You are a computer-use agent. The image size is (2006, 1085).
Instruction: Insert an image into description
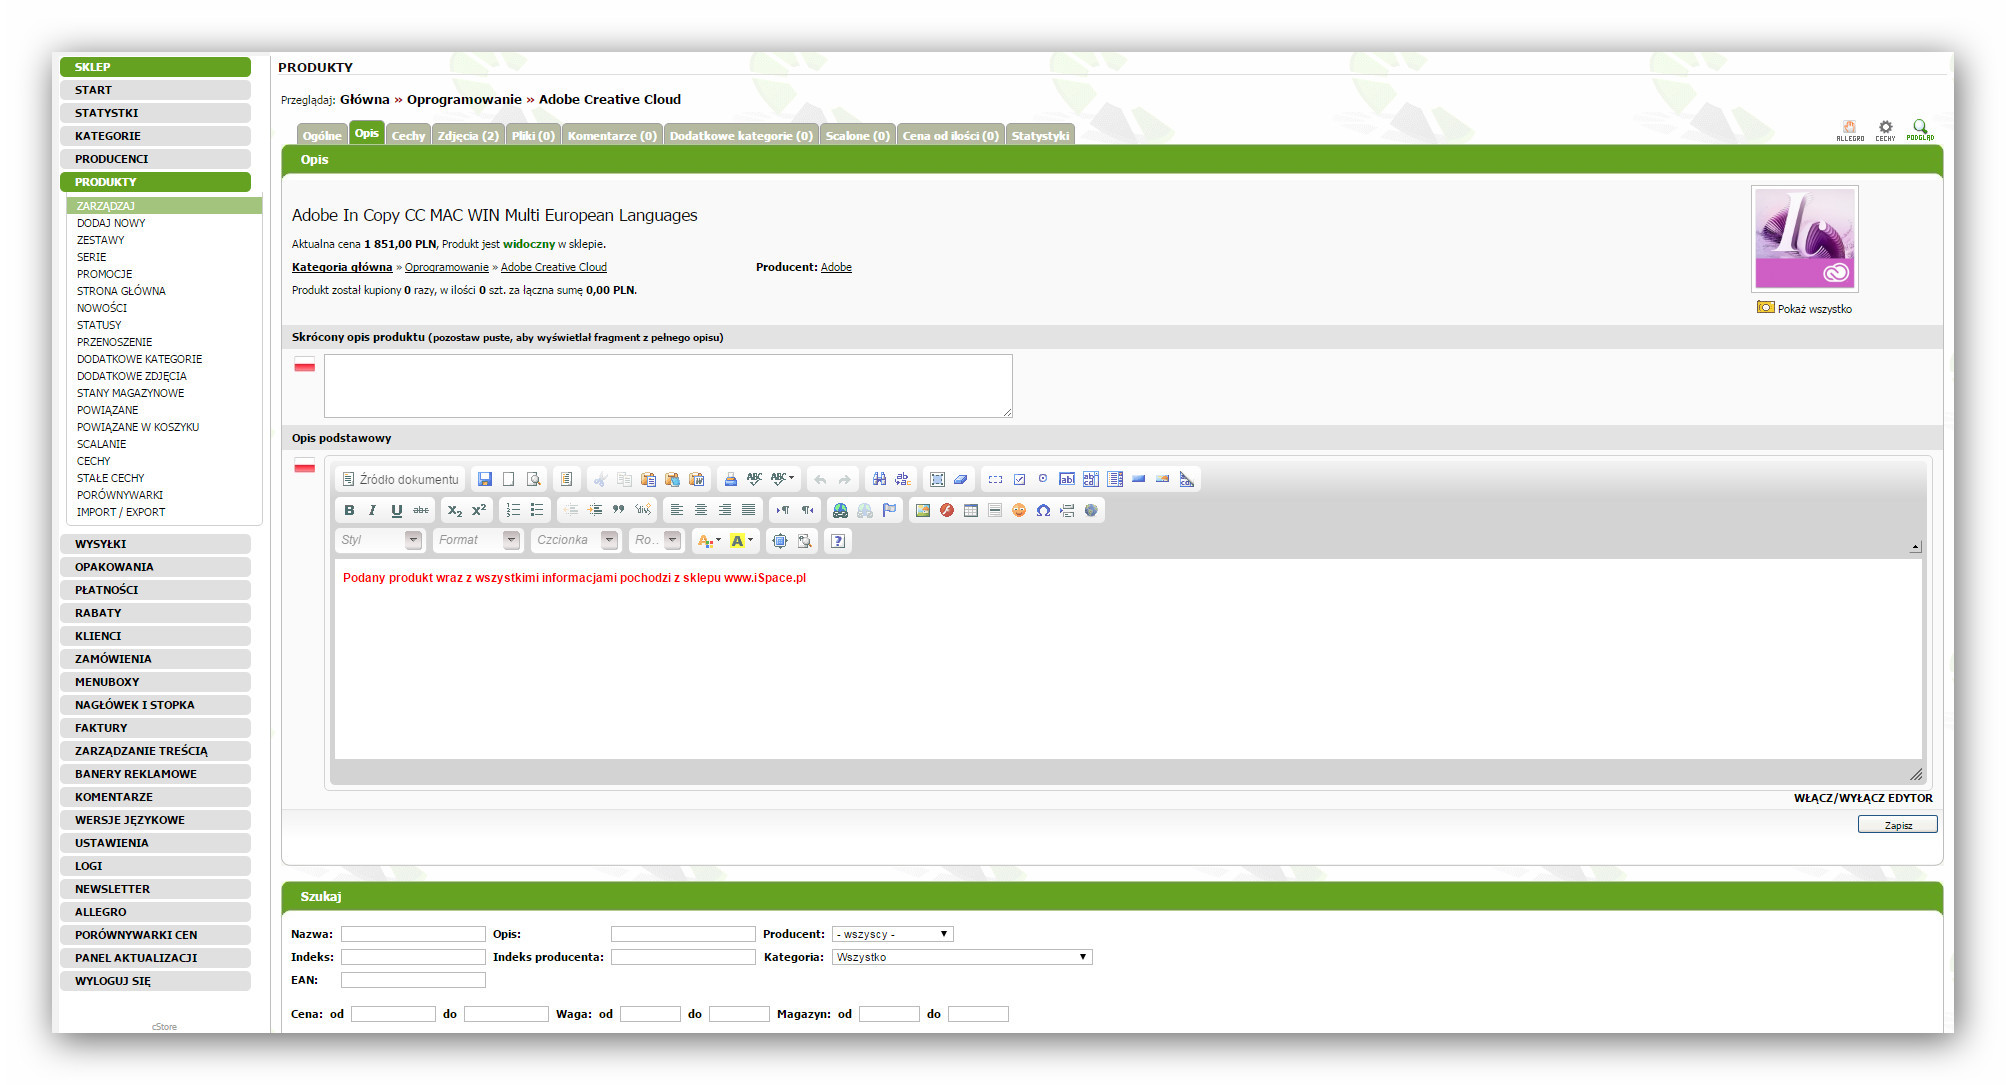click(x=923, y=510)
